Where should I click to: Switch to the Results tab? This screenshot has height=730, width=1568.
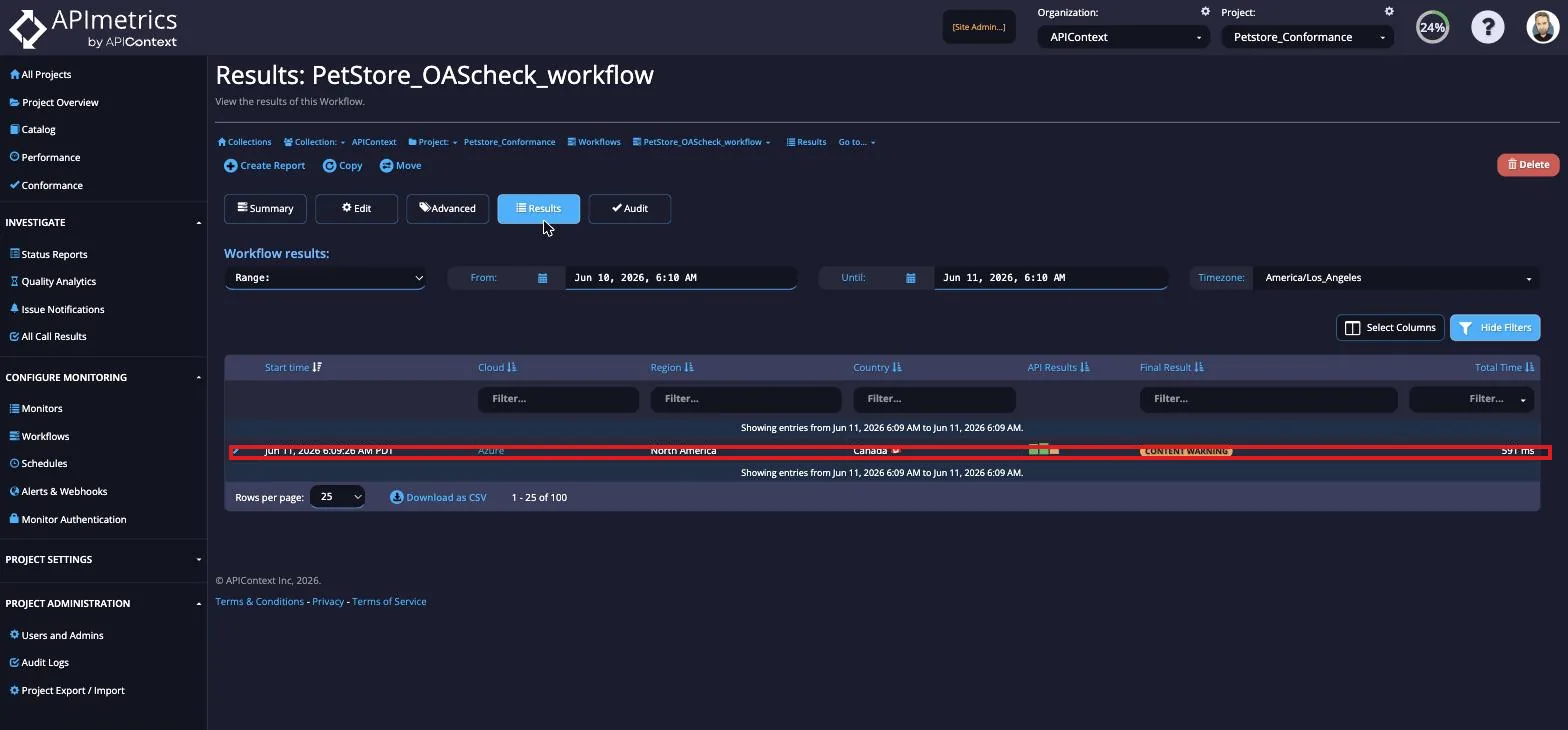[538, 208]
